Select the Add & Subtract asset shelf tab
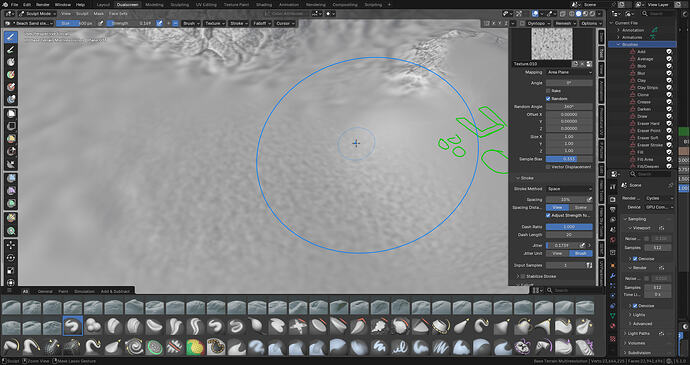 (115, 291)
